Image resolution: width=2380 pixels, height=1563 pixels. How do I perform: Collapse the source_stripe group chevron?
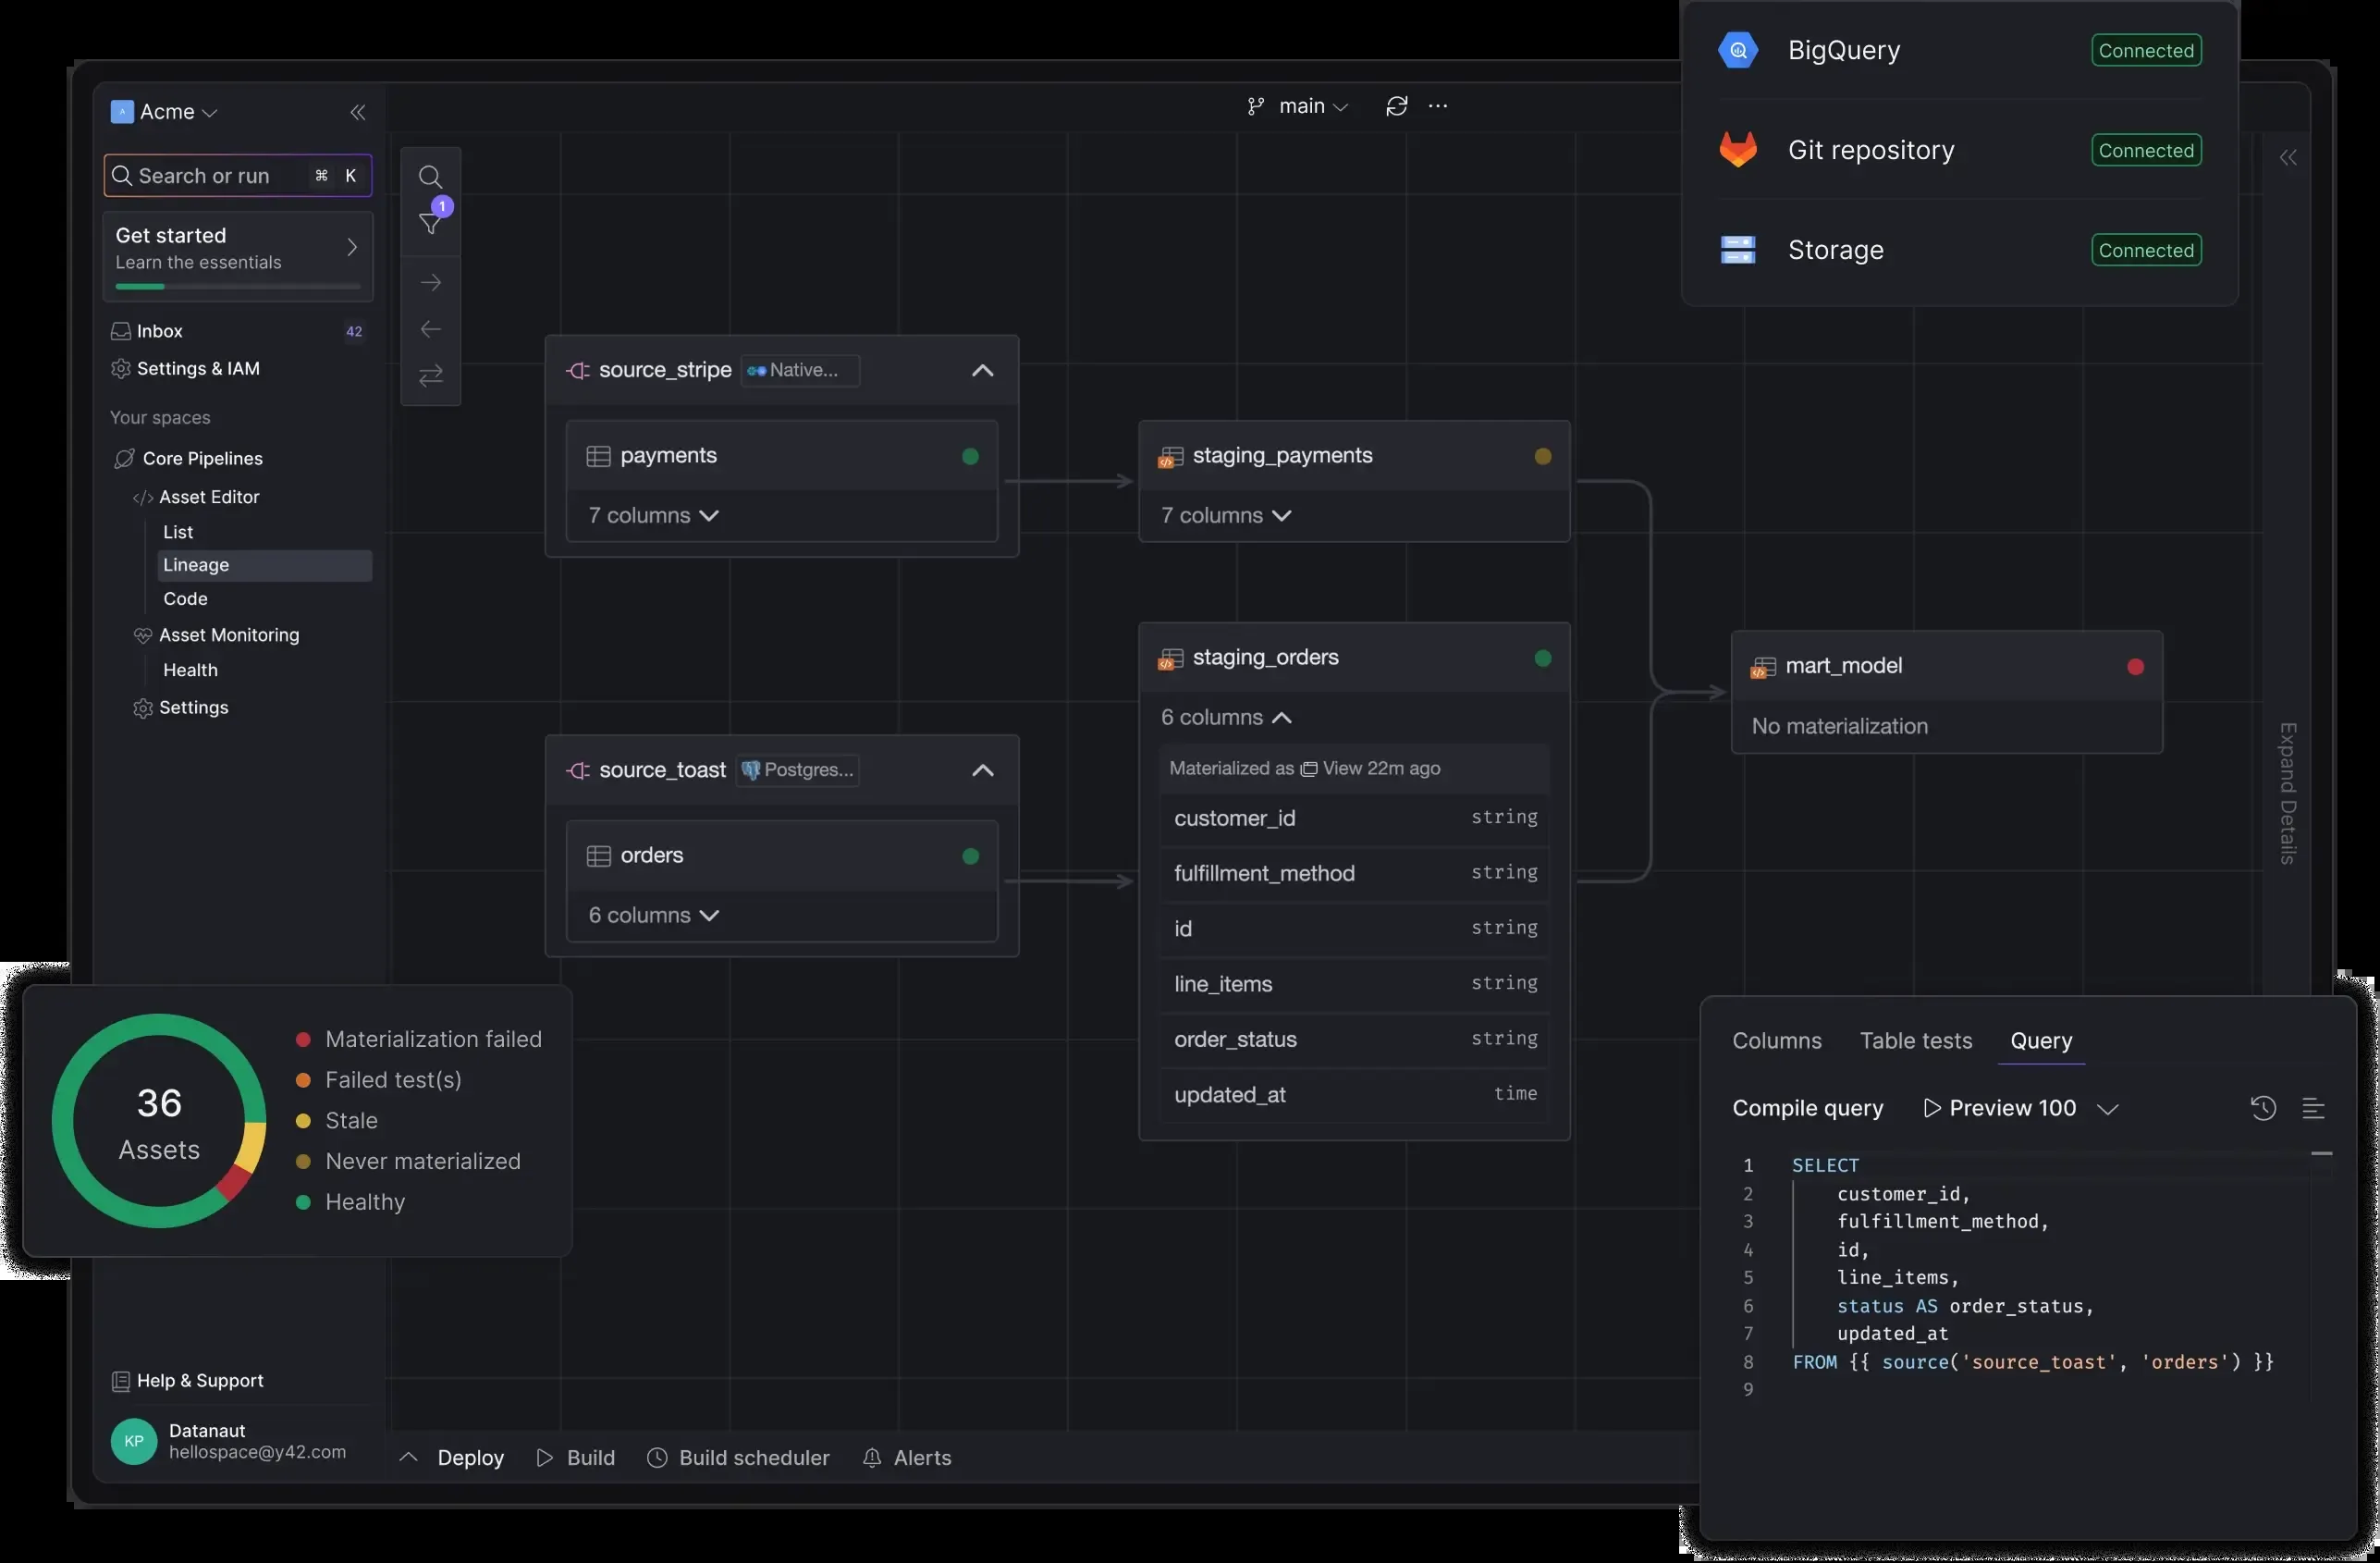pos(983,371)
